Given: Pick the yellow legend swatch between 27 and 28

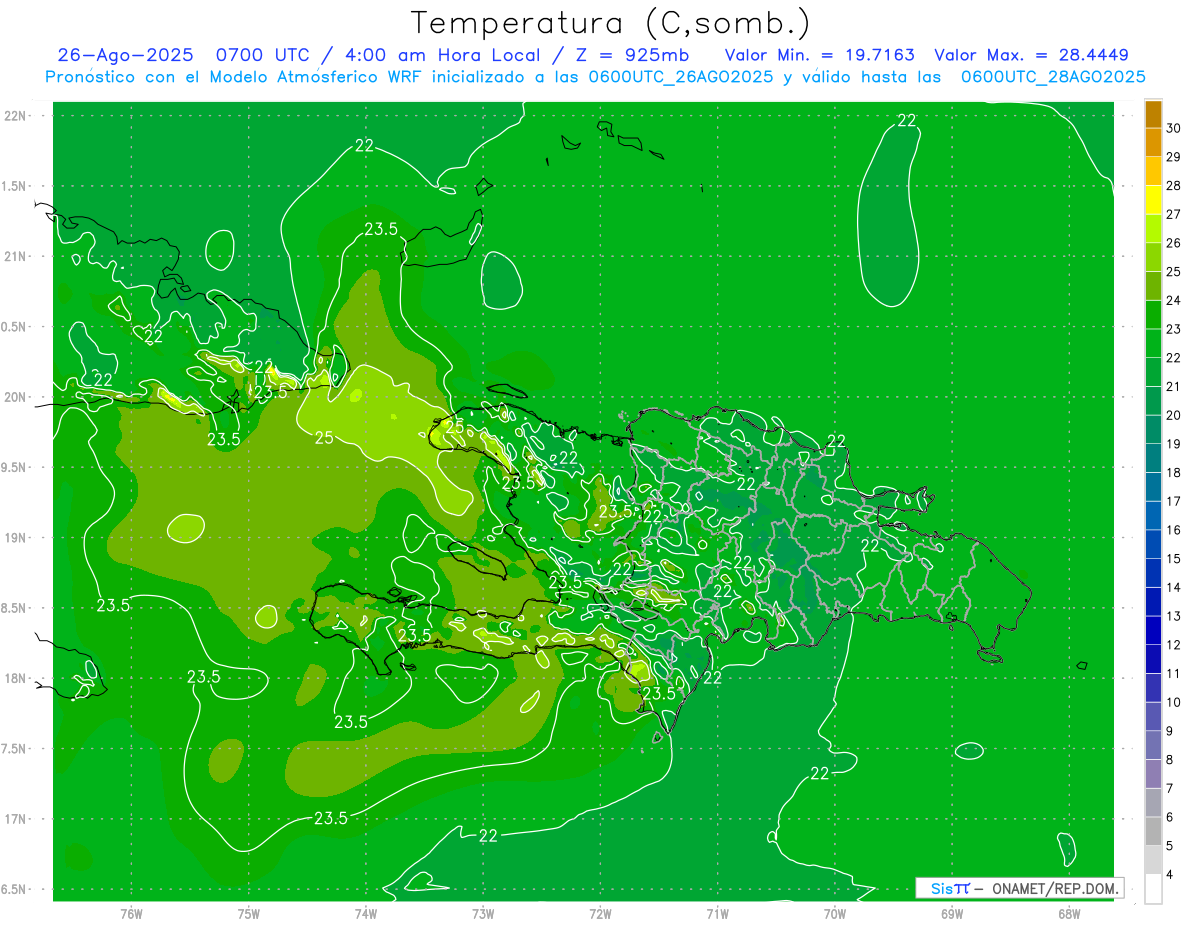Looking at the screenshot, I should [1153, 200].
